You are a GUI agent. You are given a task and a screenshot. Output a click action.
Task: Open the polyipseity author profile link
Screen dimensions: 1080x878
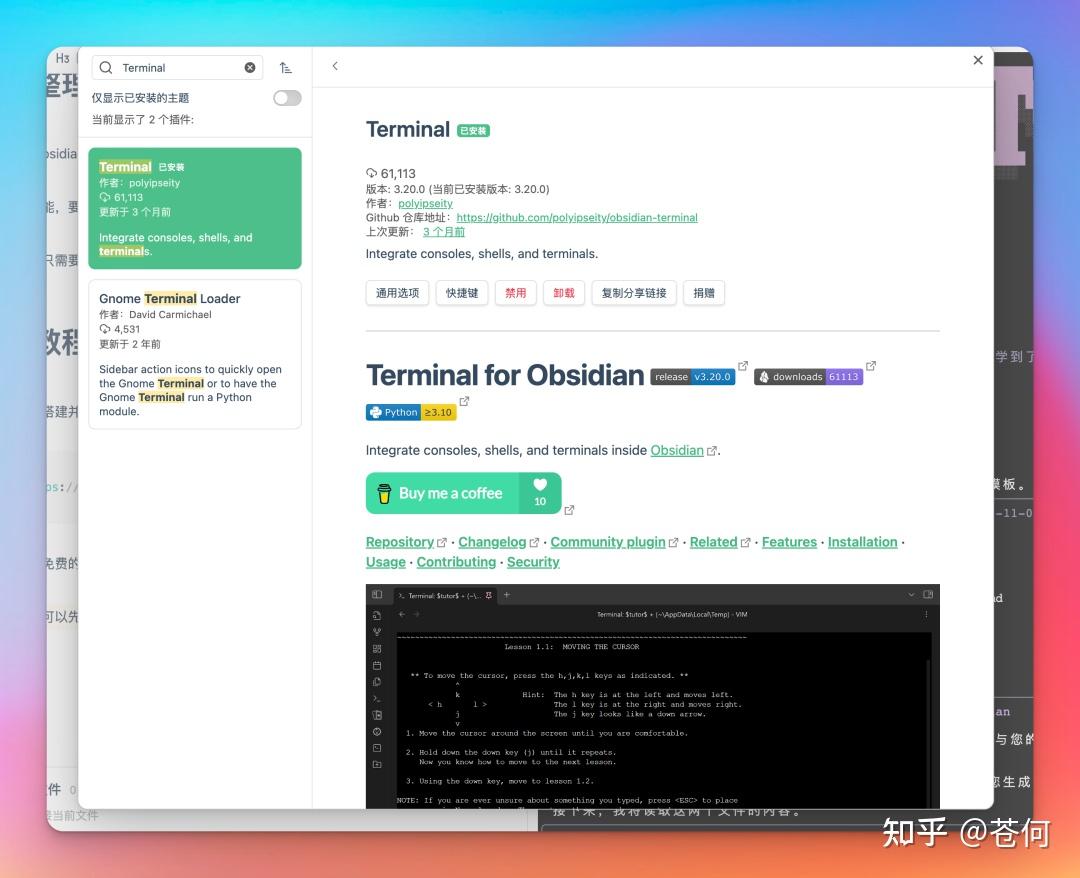click(x=424, y=203)
